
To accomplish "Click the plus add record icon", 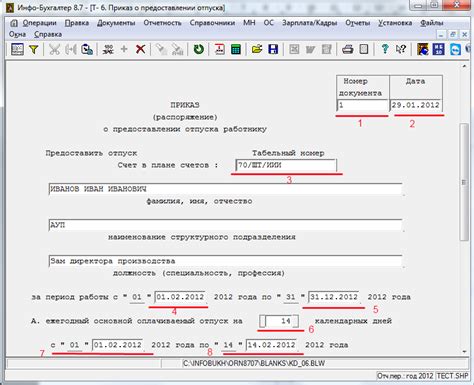I will (x=124, y=49).
